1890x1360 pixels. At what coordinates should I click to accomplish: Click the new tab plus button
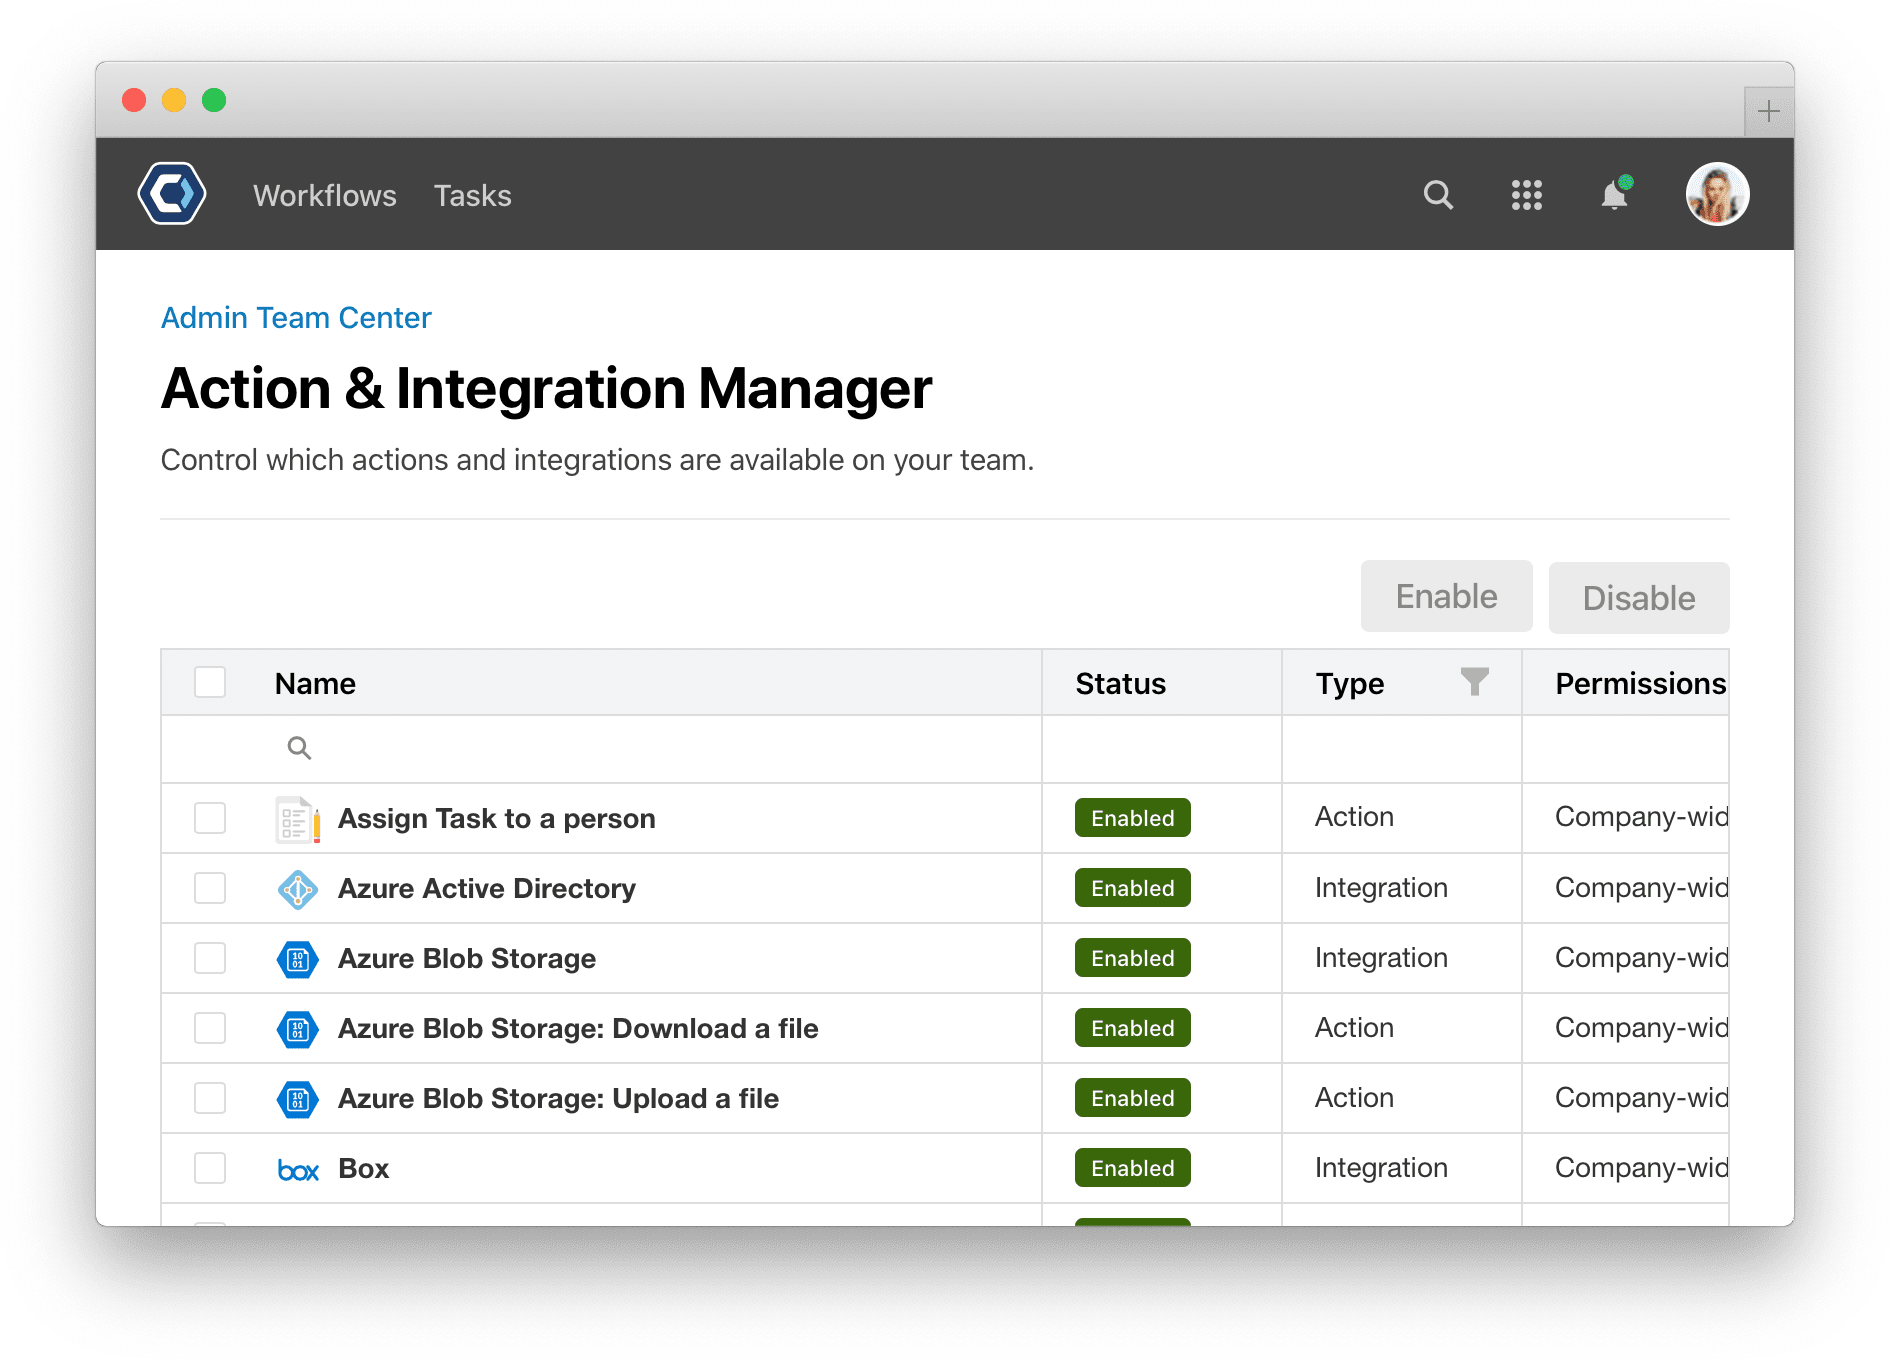pos(1768,111)
